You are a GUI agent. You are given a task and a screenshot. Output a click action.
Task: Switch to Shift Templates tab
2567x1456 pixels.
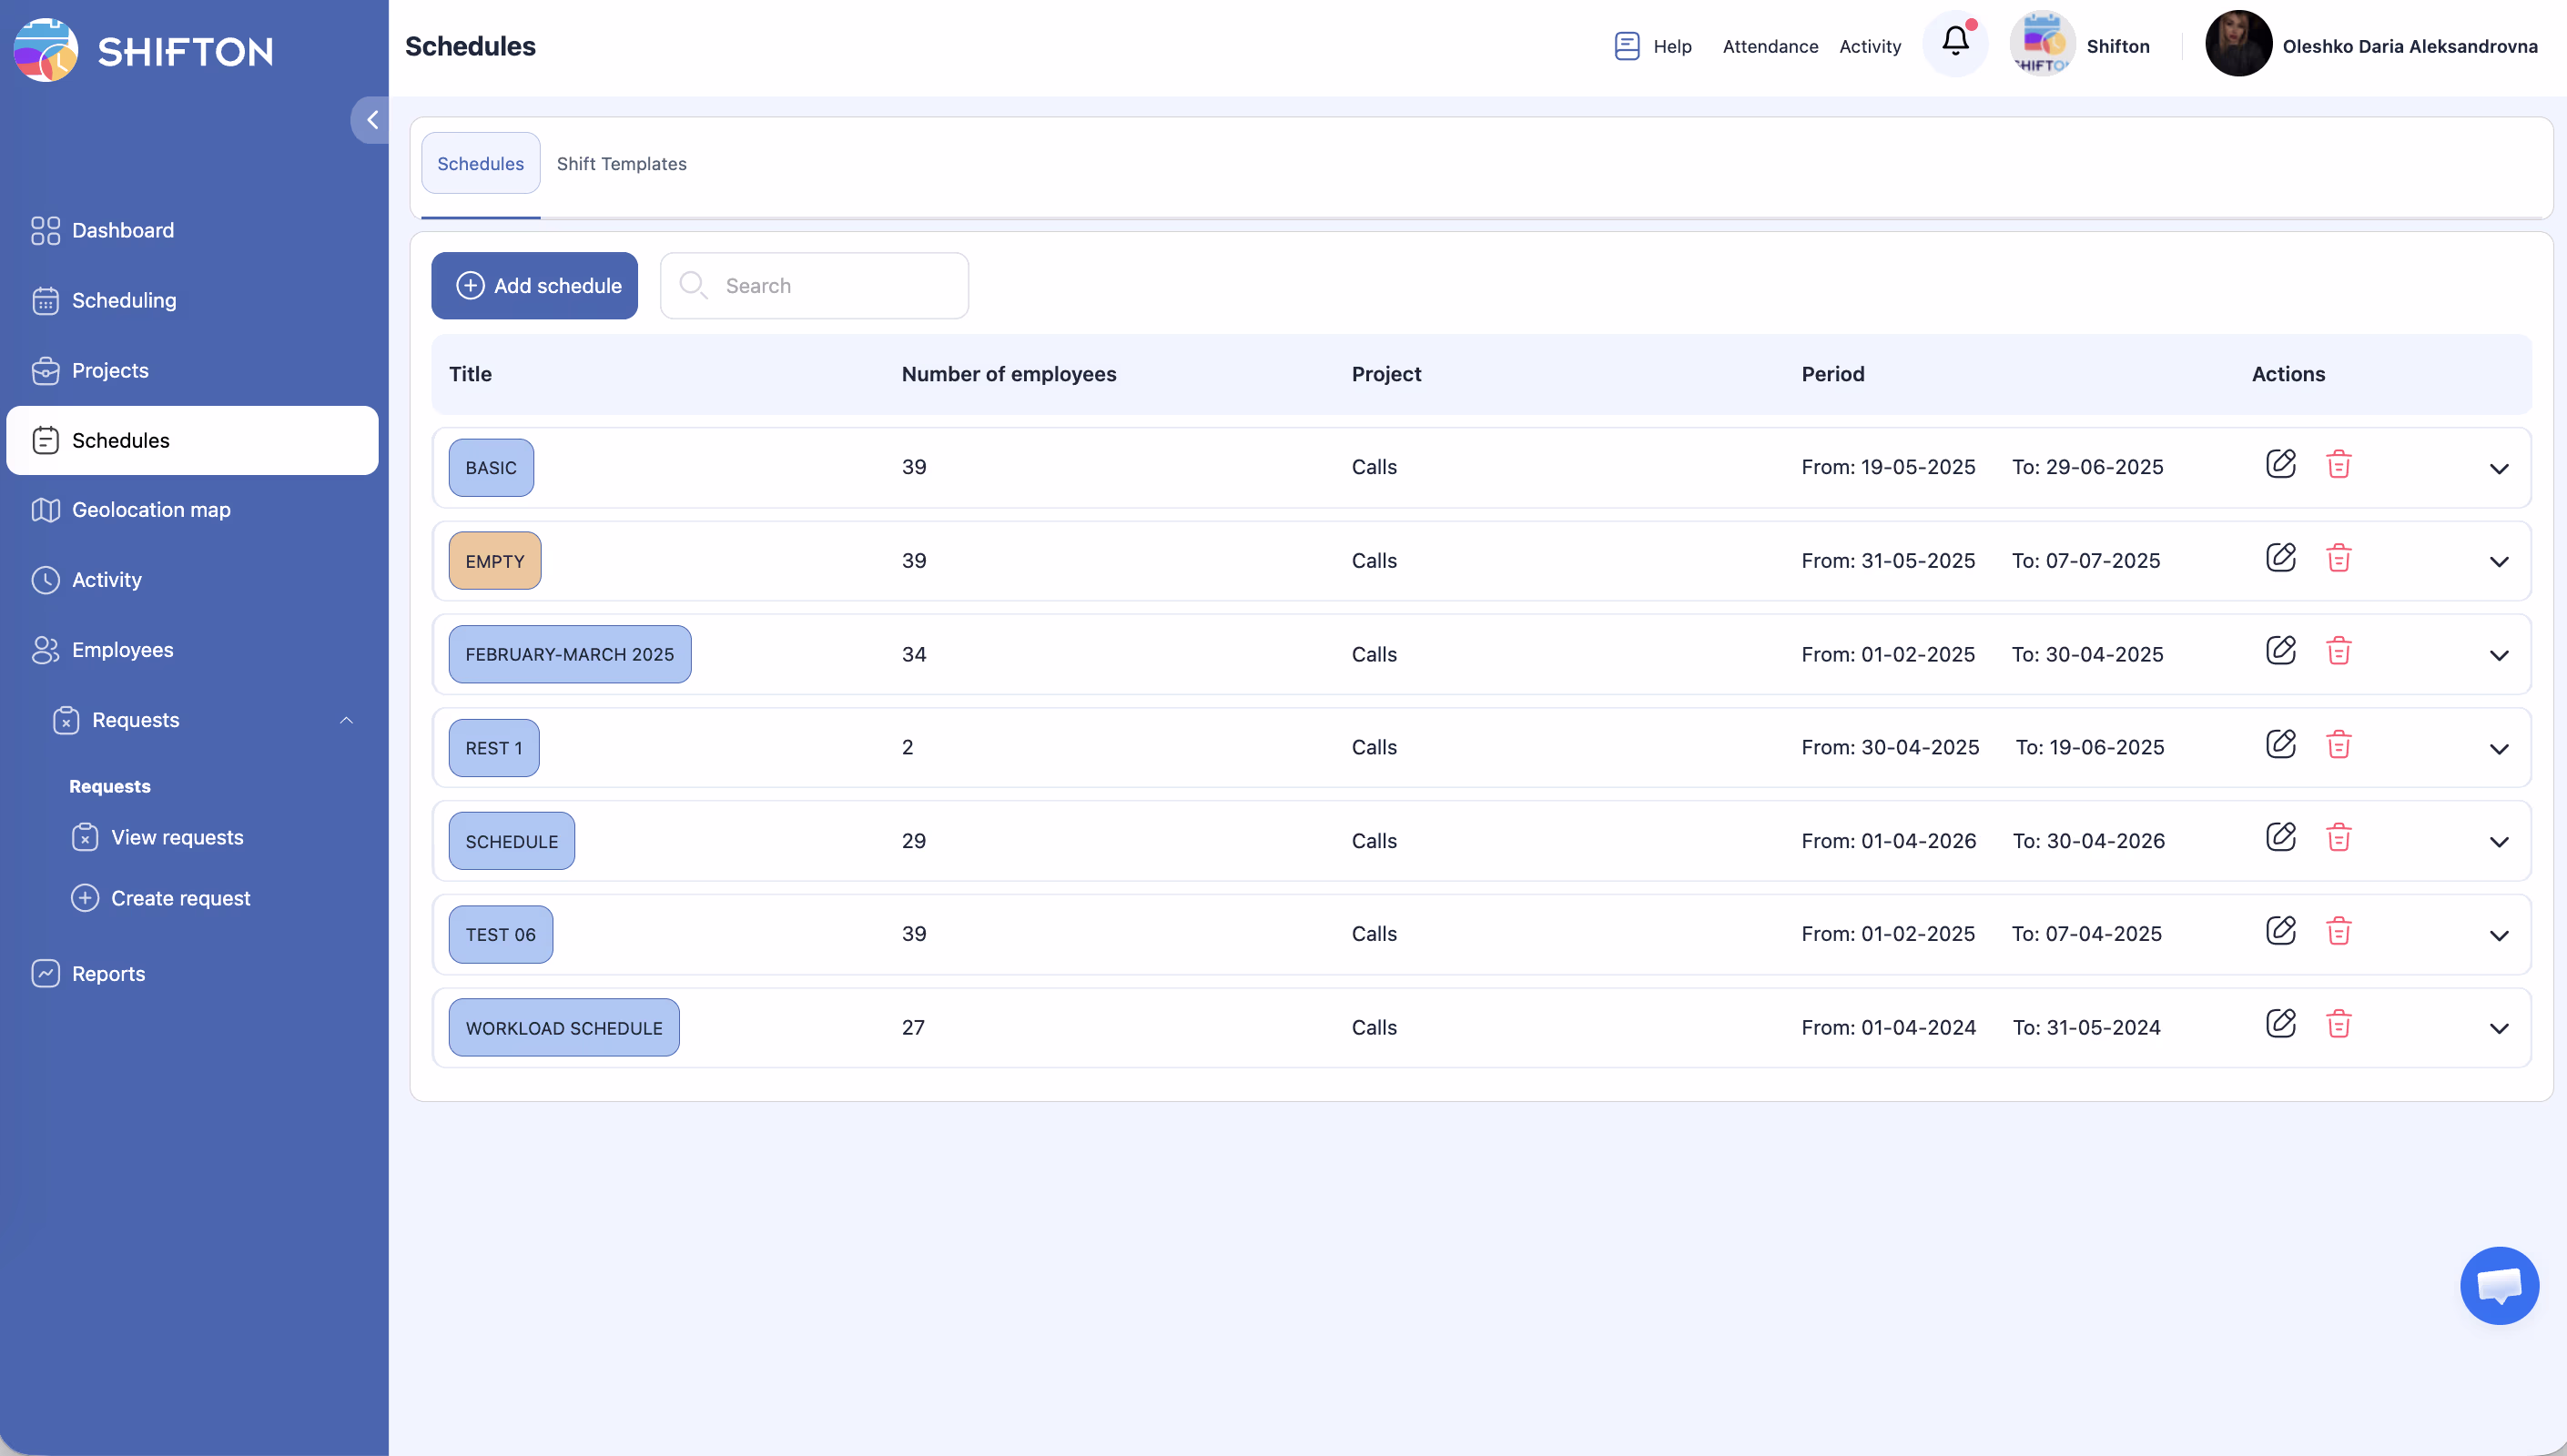tap(621, 164)
